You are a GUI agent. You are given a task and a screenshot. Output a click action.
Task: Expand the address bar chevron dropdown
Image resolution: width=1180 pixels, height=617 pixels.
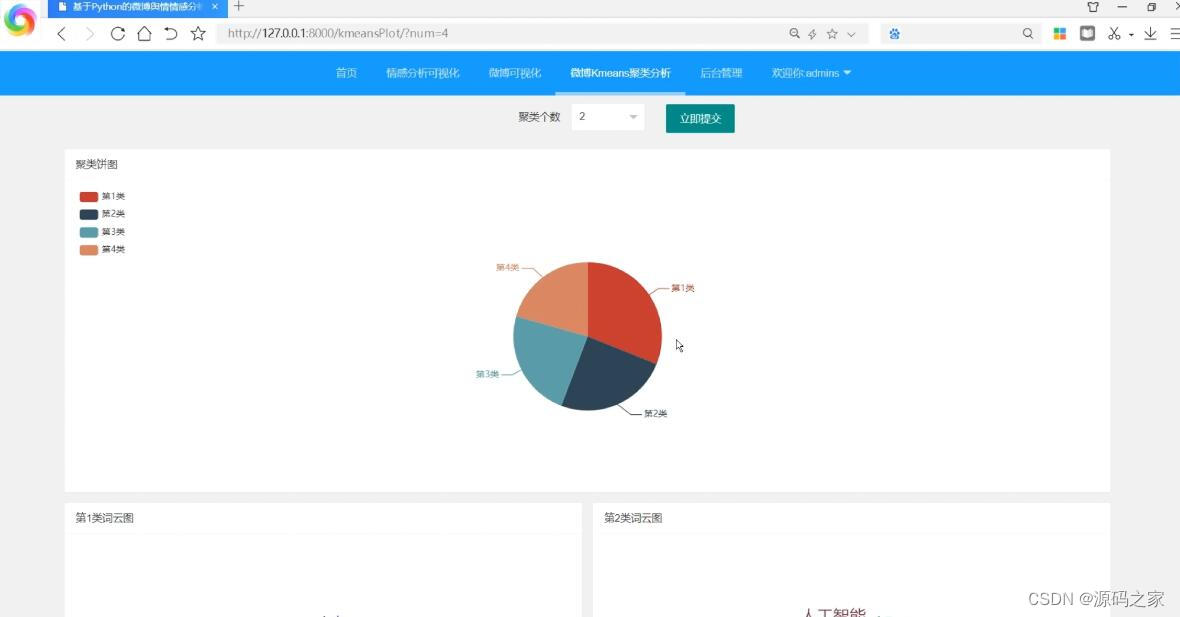click(851, 34)
